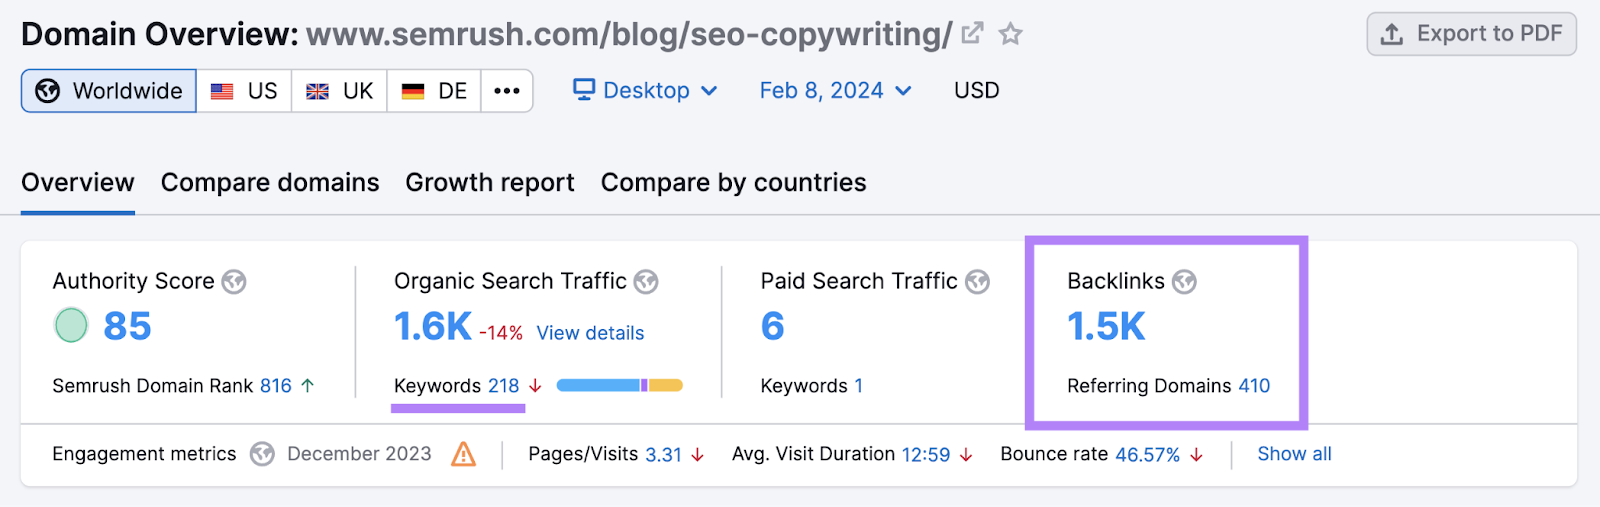Viewport: 1600px width, 507px height.
Task: Click the globe icon beside Organic Search Traffic
Action: [646, 282]
